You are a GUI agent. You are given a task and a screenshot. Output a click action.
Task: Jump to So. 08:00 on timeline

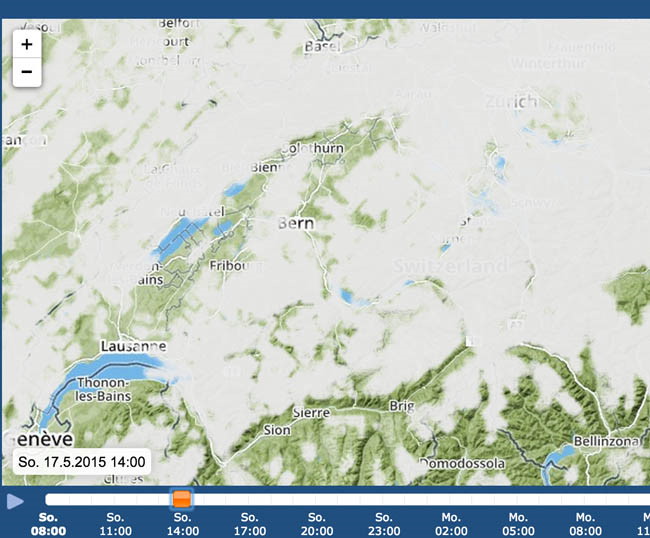48,524
